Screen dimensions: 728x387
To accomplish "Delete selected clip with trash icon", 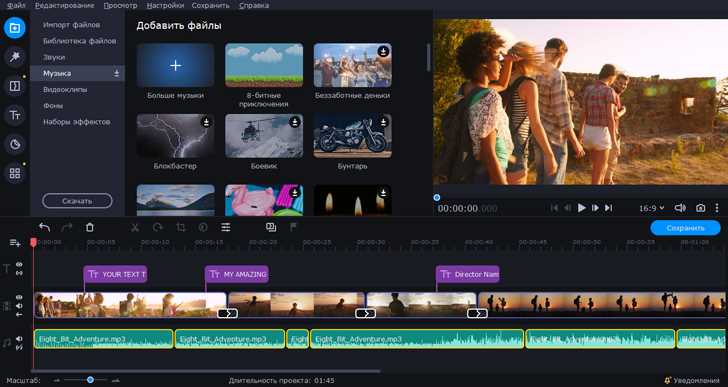I will click(x=90, y=227).
